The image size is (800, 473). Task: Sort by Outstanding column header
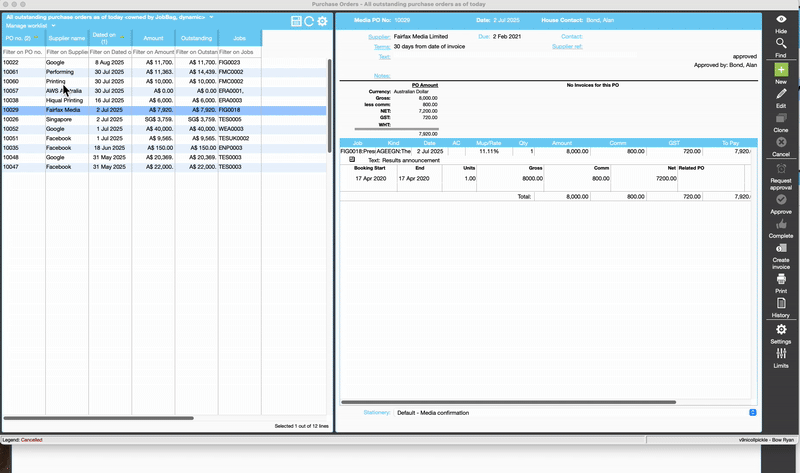[196, 38]
